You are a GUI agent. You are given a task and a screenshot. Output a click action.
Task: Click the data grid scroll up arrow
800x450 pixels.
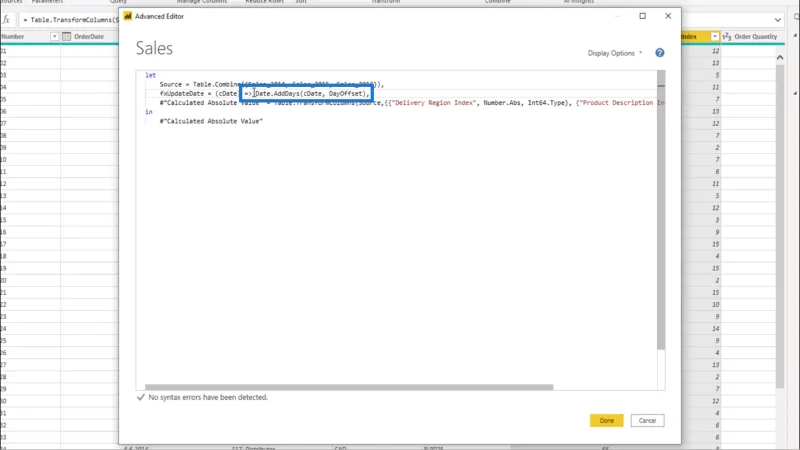point(780,58)
